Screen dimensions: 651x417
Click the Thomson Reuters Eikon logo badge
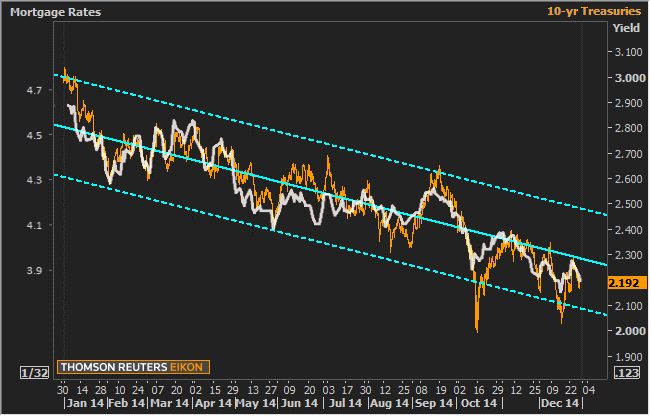tap(134, 368)
